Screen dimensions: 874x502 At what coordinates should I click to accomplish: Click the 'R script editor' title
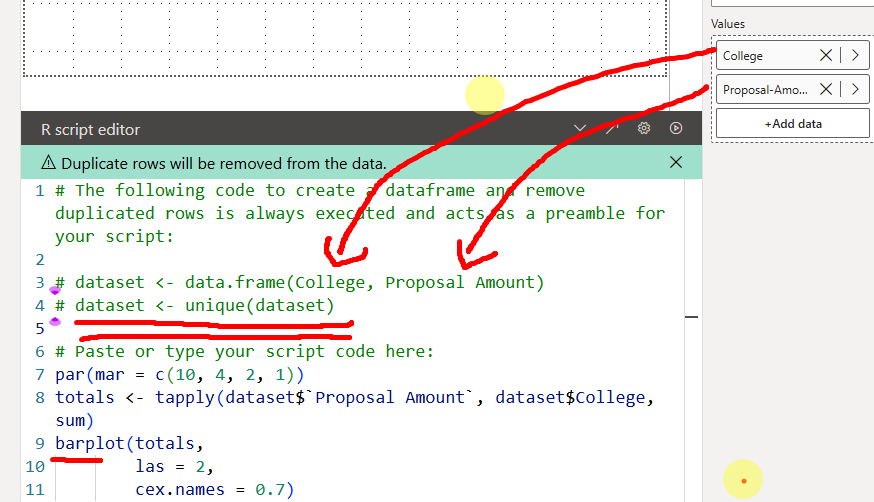tap(90, 130)
